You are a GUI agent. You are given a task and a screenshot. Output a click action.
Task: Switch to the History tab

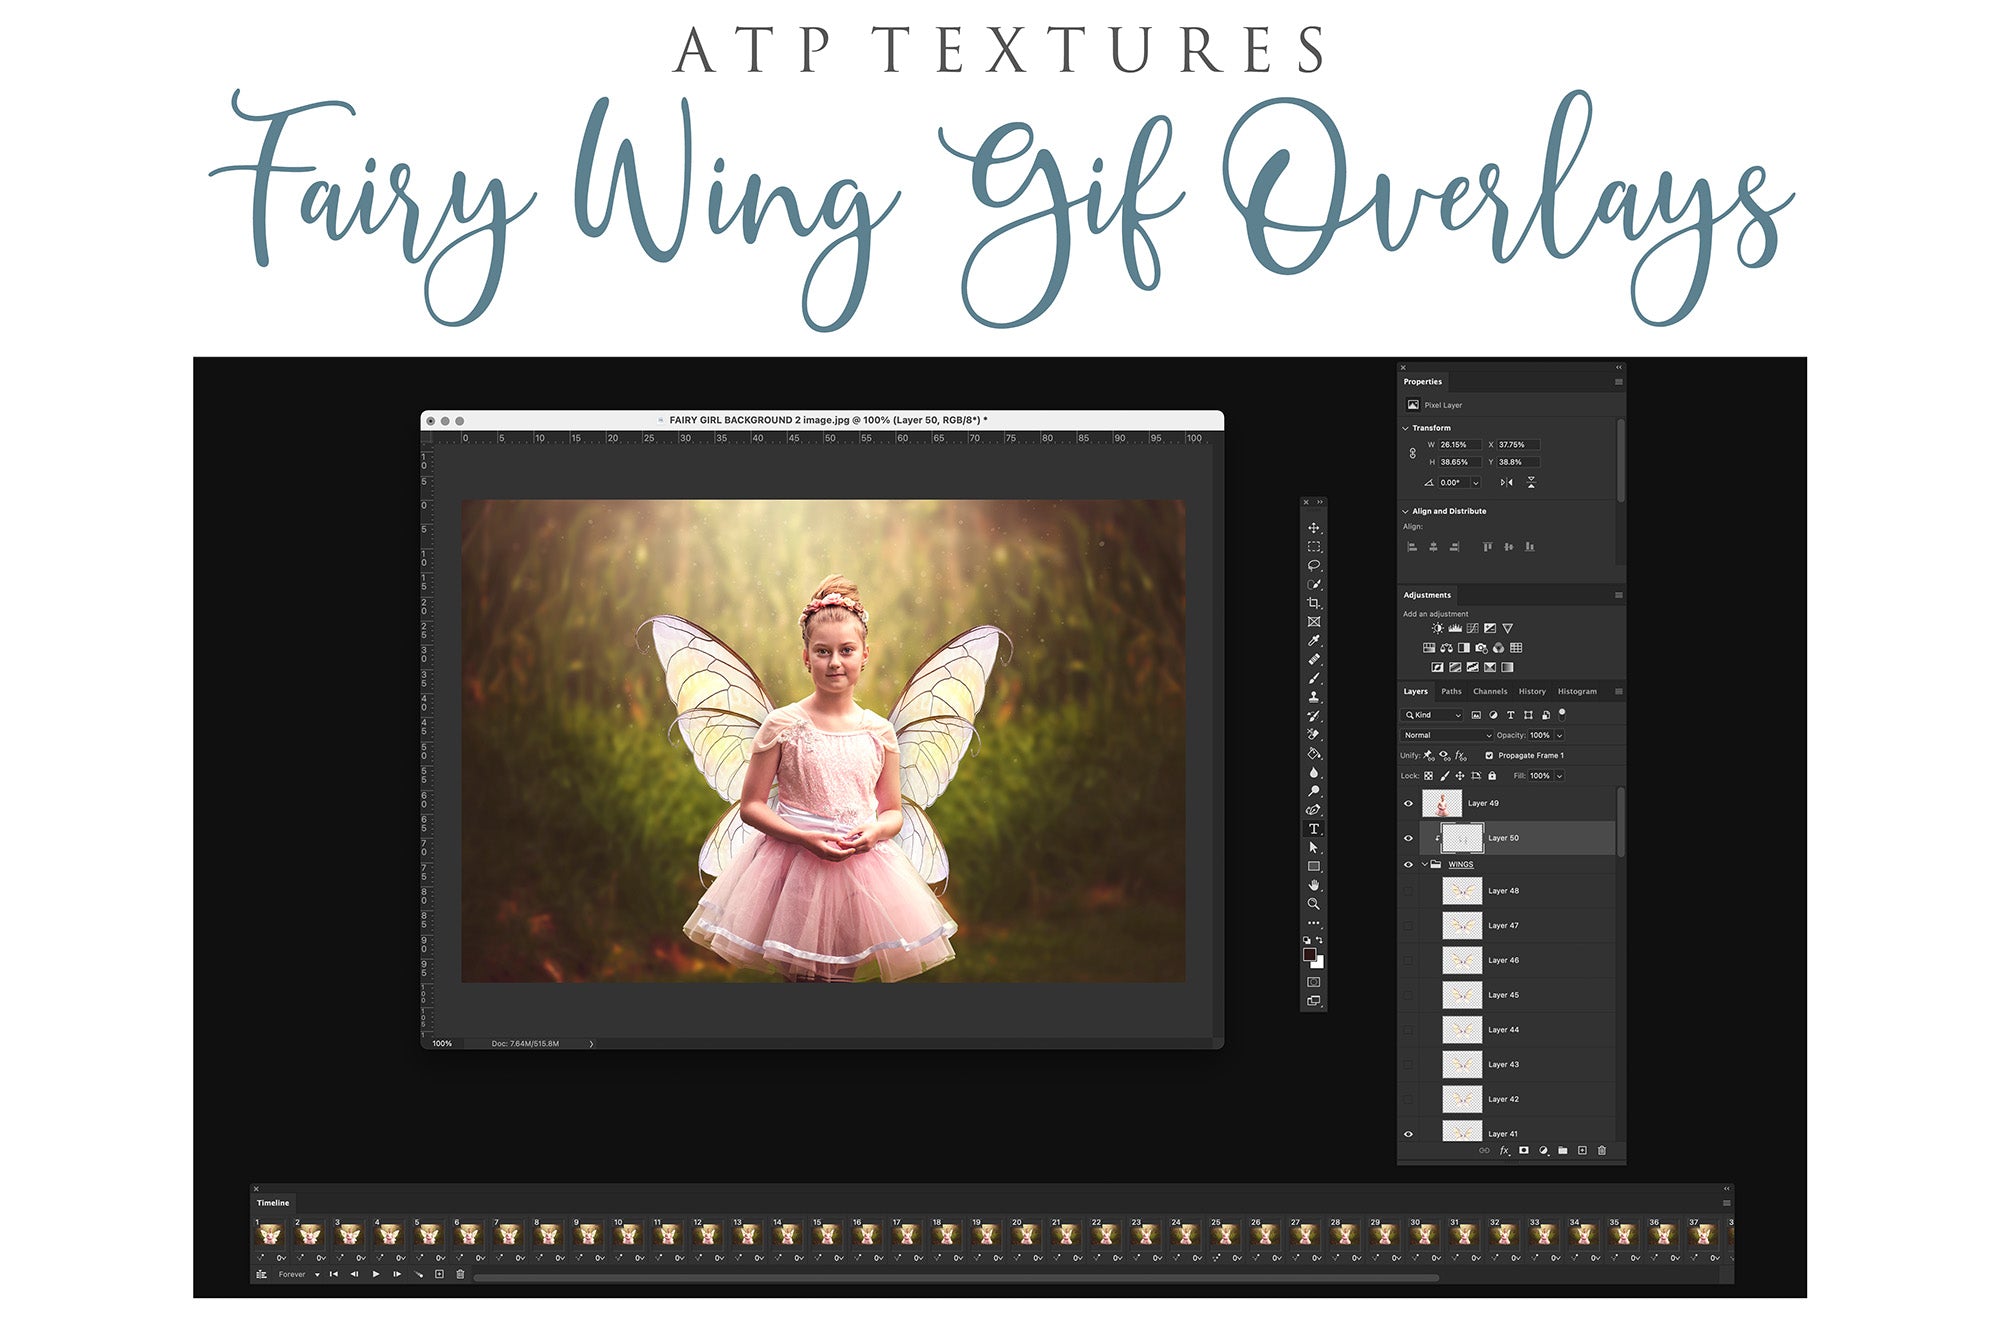[x=1531, y=692]
